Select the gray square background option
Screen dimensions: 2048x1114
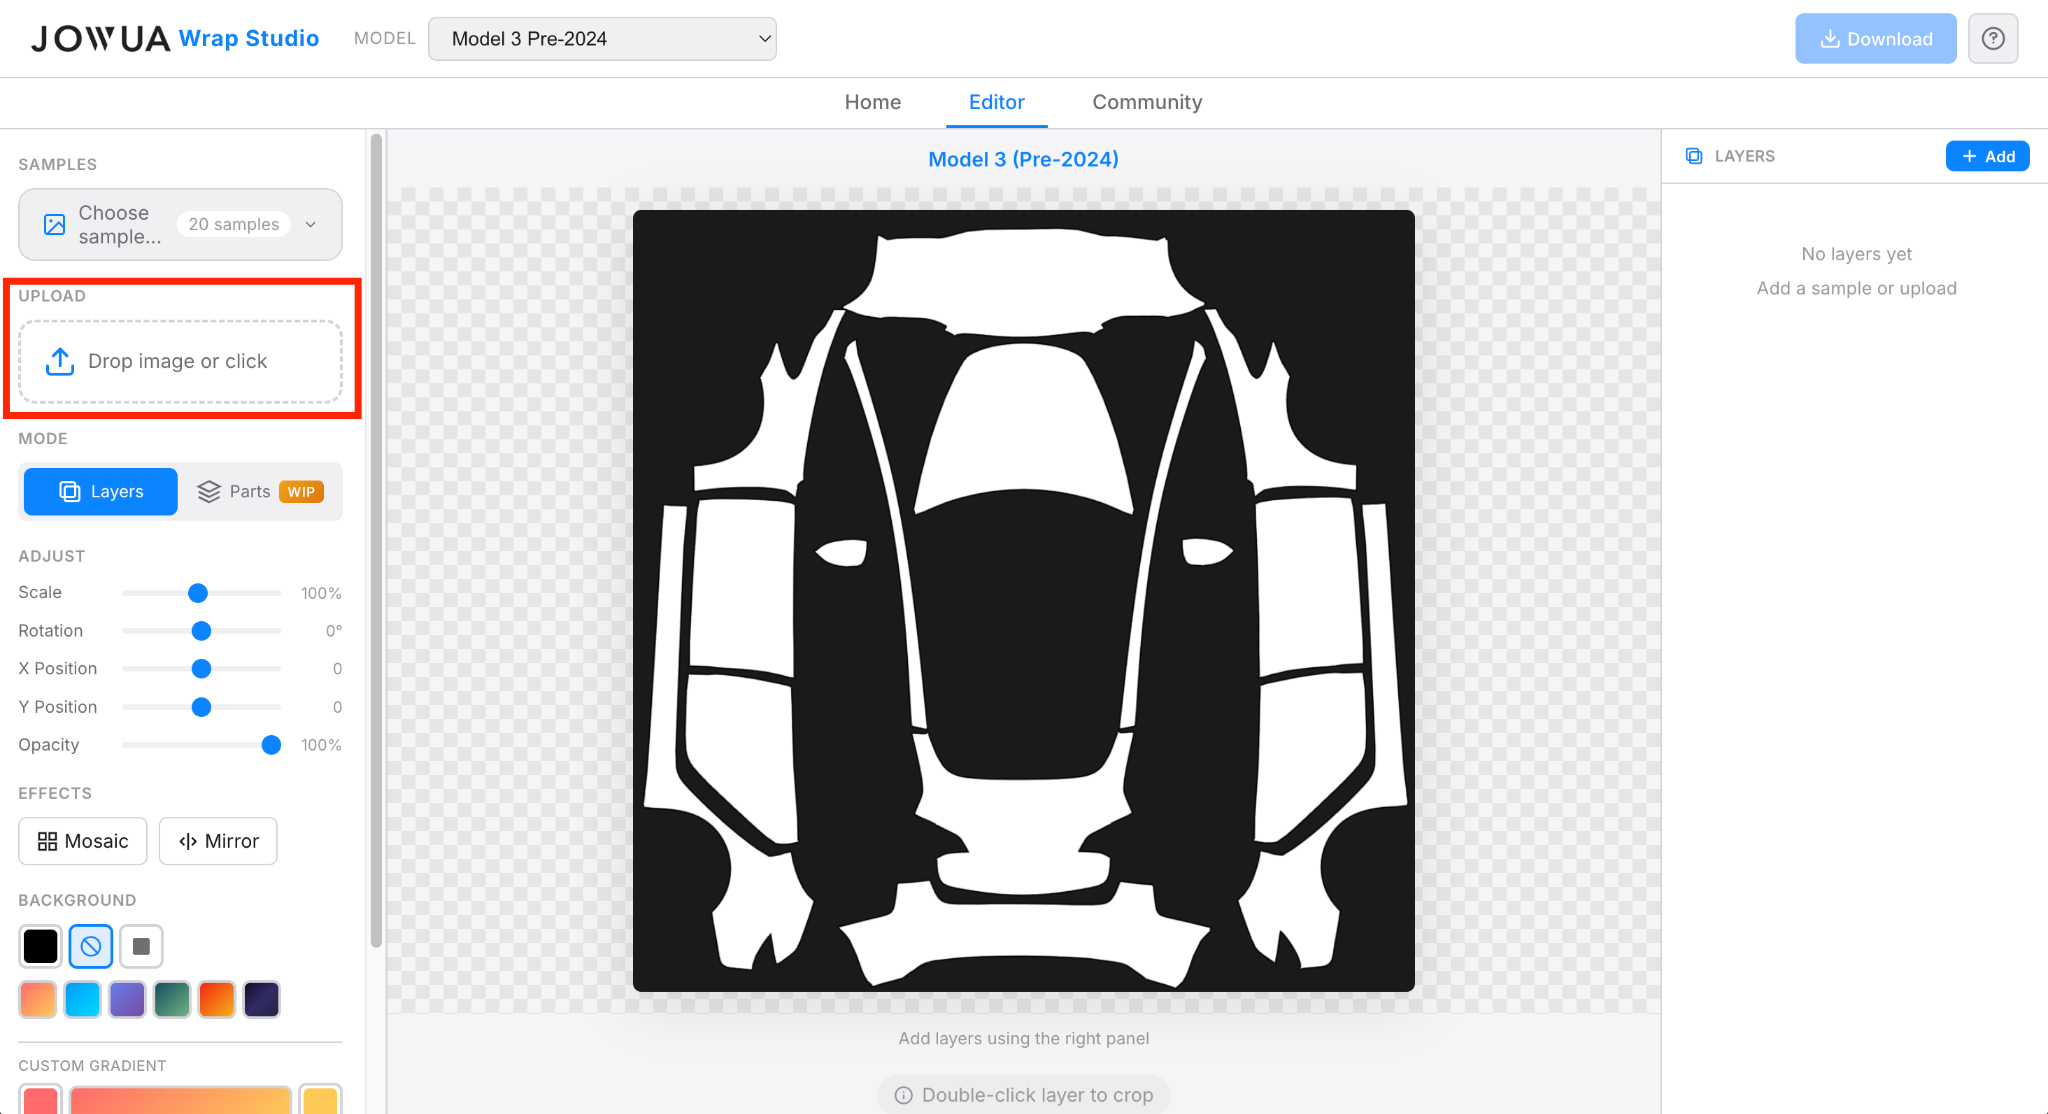click(x=141, y=946)
